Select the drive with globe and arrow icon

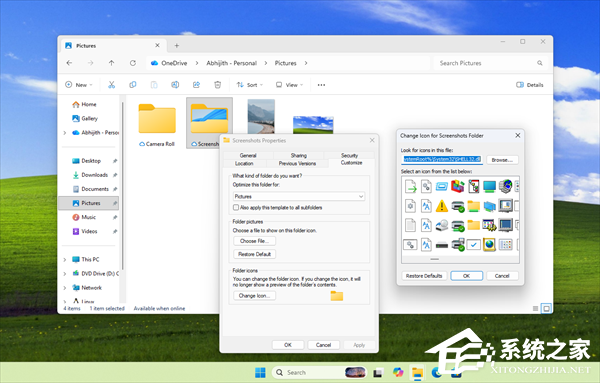pyautogui.click(x=442, y=225)
